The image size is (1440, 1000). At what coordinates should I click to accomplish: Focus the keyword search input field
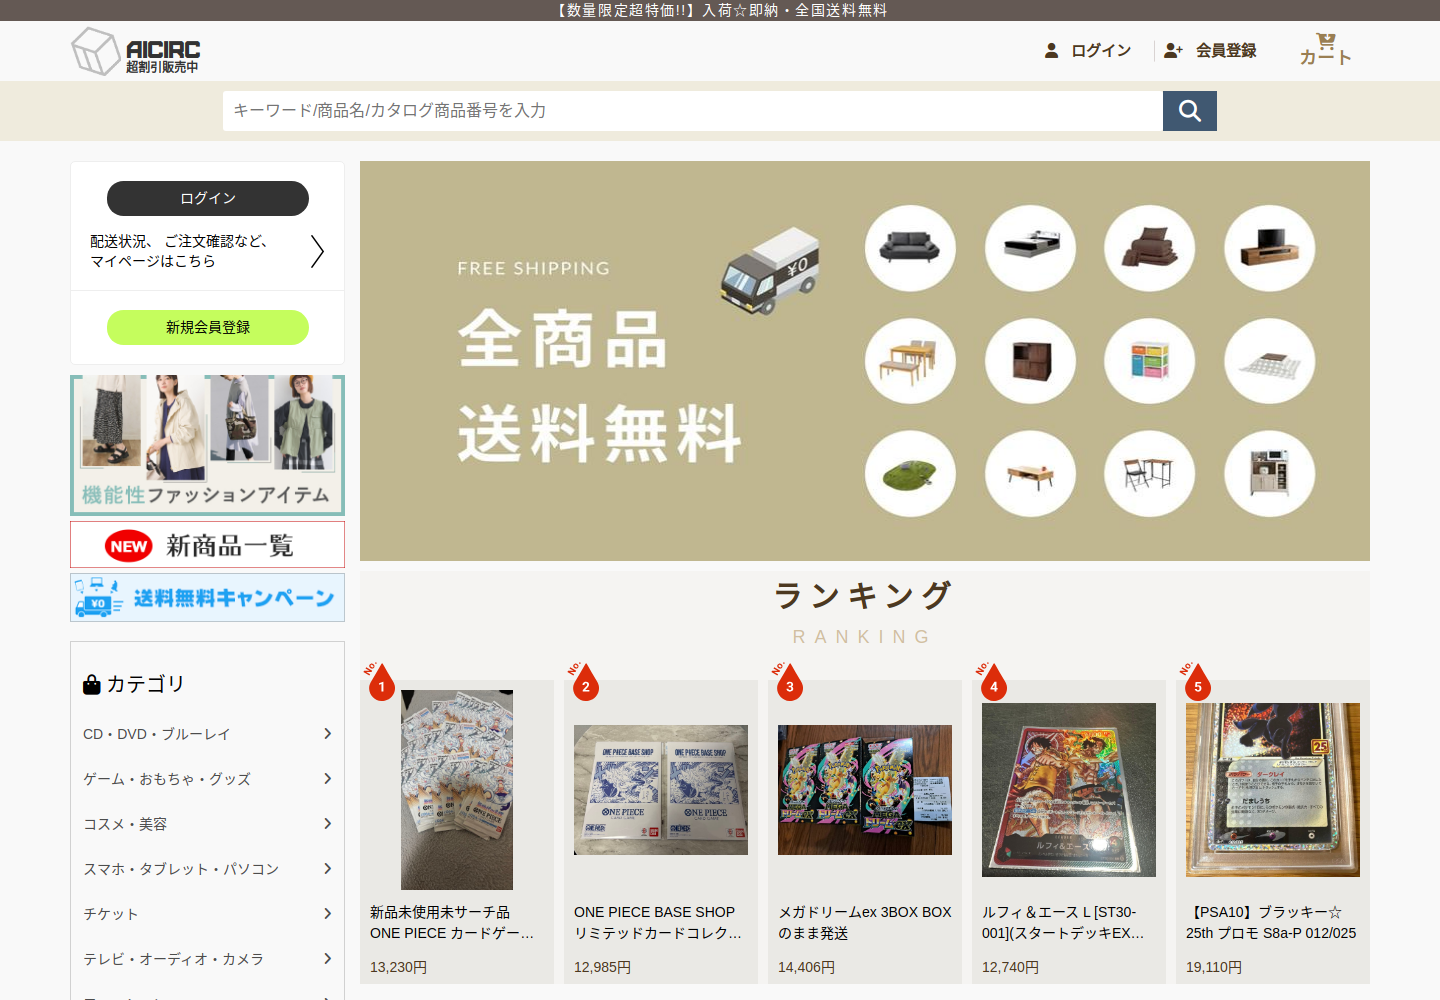[693, 111]
